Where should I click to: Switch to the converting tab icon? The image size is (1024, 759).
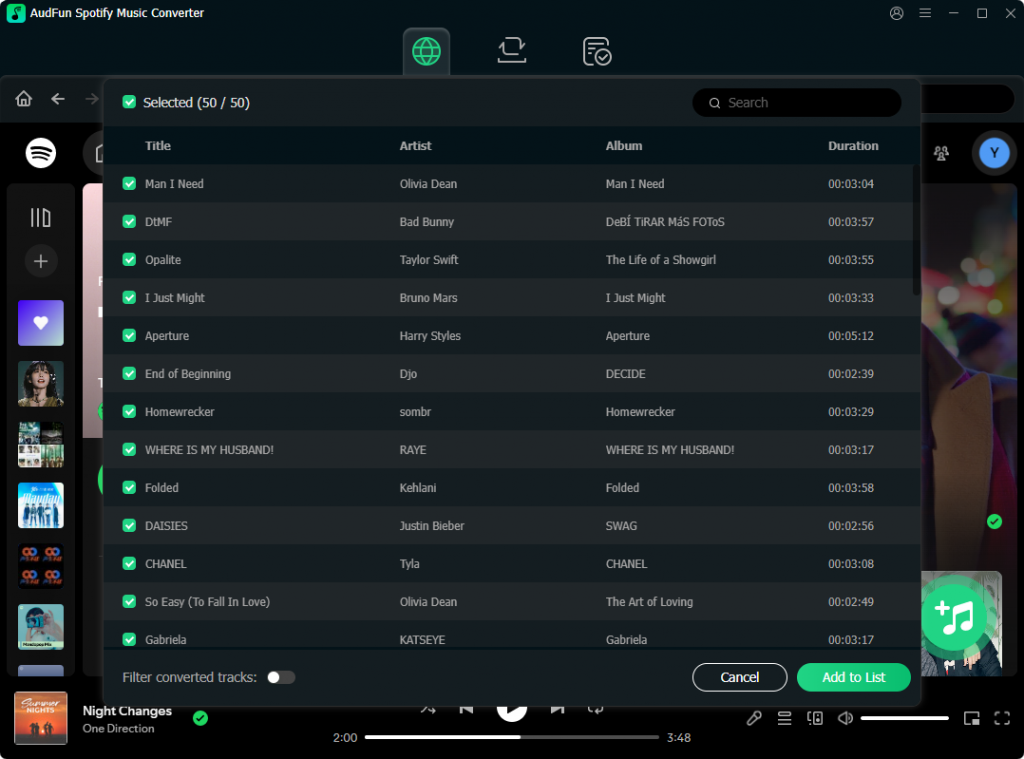tap(512, 51)
